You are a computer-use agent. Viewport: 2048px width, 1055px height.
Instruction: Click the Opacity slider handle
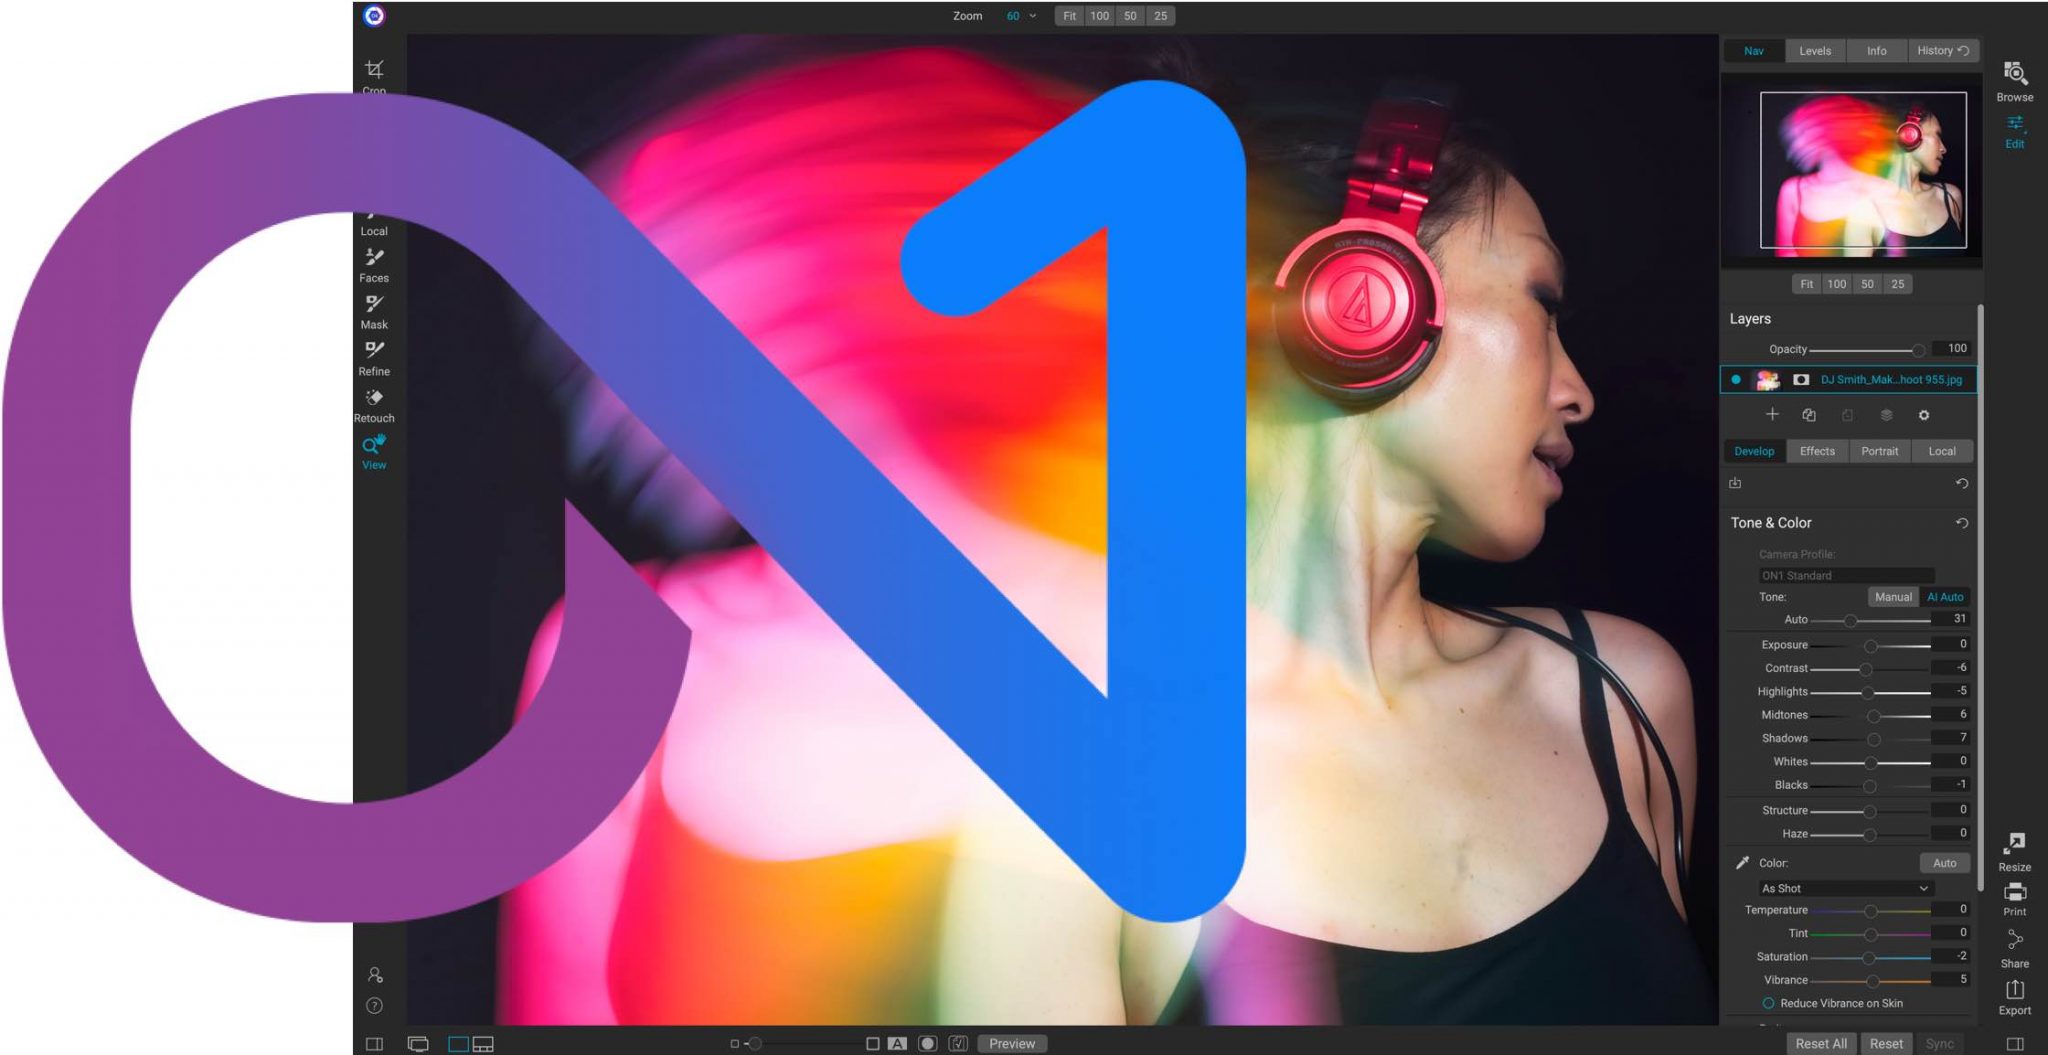1918,350
